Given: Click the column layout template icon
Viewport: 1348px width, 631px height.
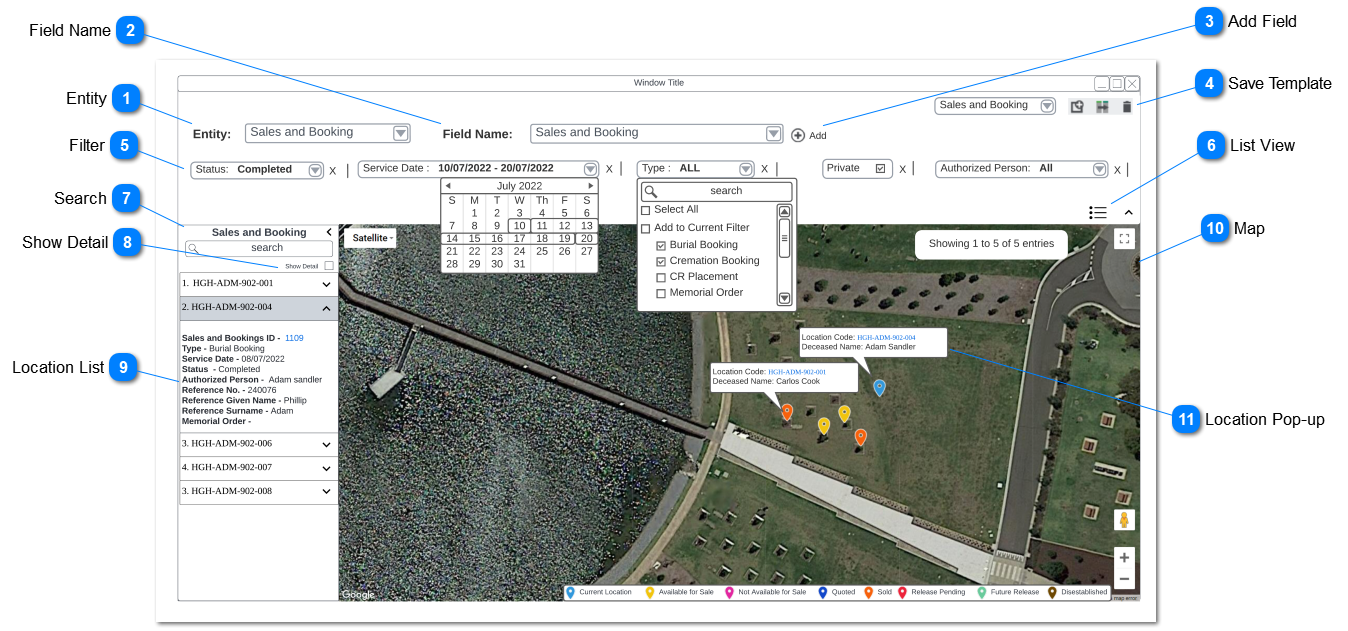Looking at the screenshot, I should click(1102, 107).
